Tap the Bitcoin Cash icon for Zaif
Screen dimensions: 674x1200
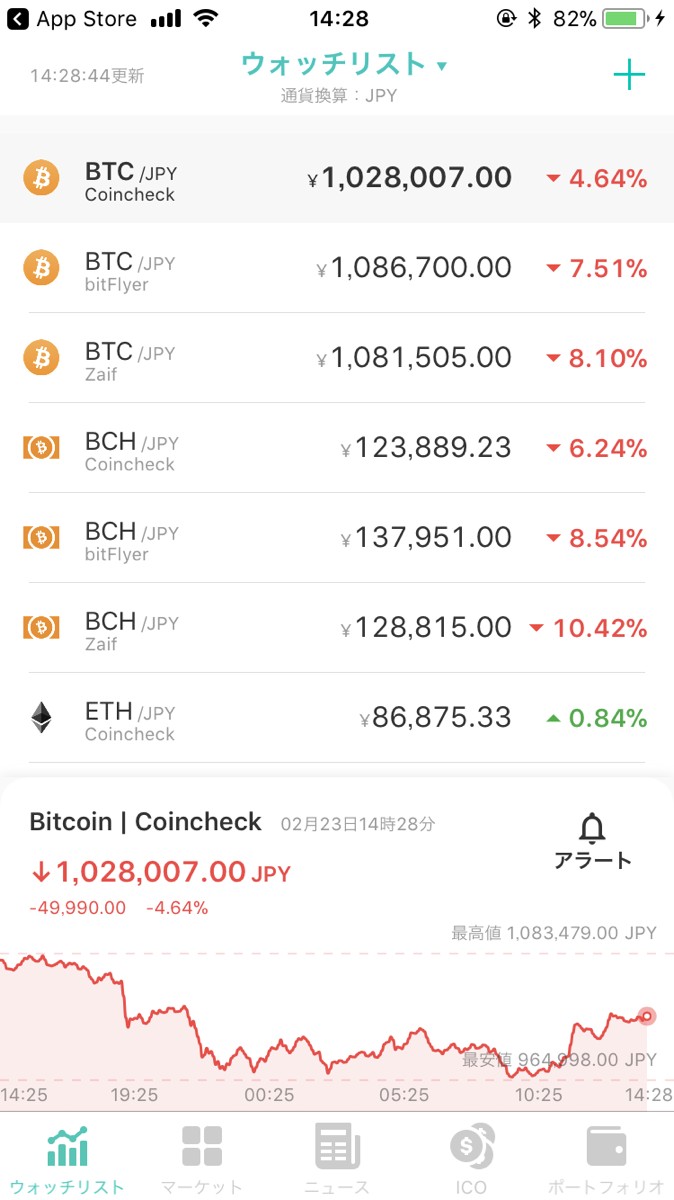41,627
